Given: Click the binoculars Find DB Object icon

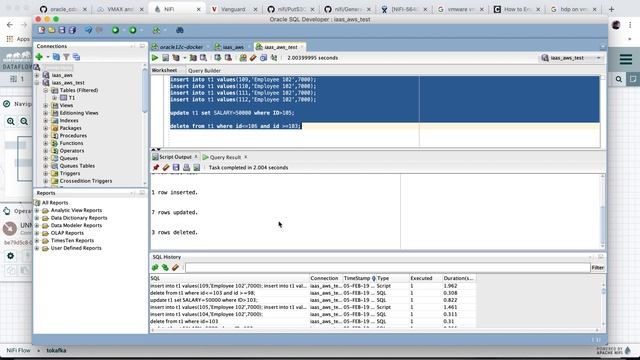Looking at the screenshot, I should (180, 30).
